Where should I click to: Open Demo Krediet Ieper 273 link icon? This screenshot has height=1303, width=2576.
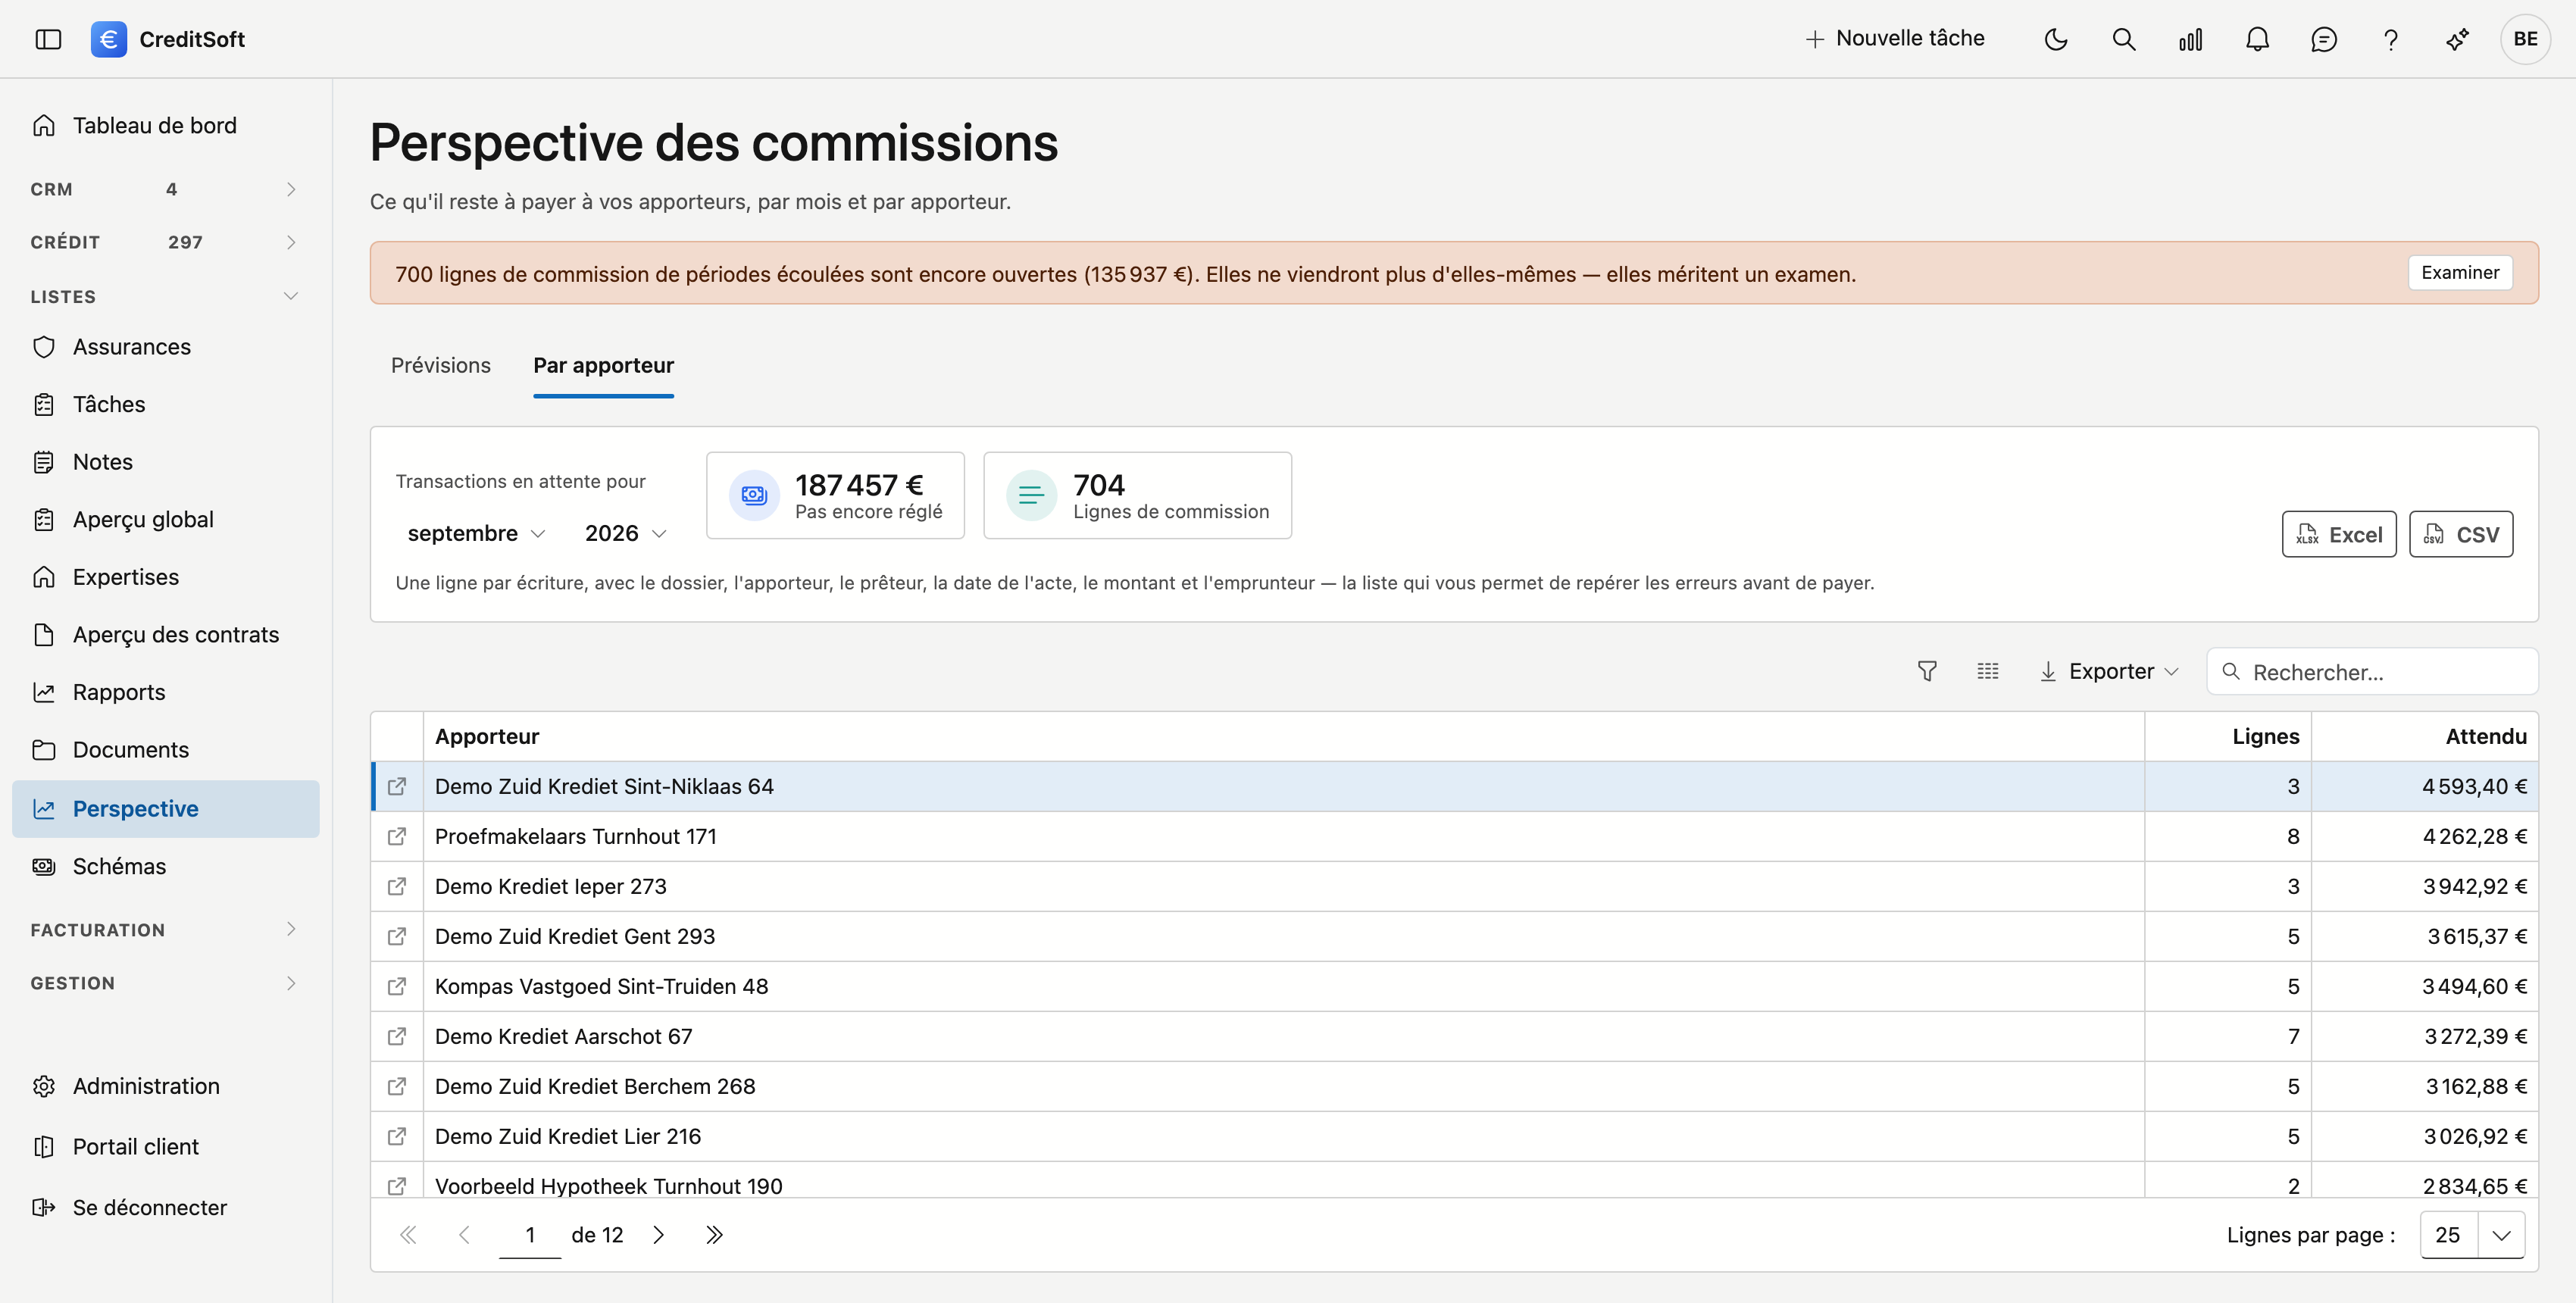coord(397,886)
